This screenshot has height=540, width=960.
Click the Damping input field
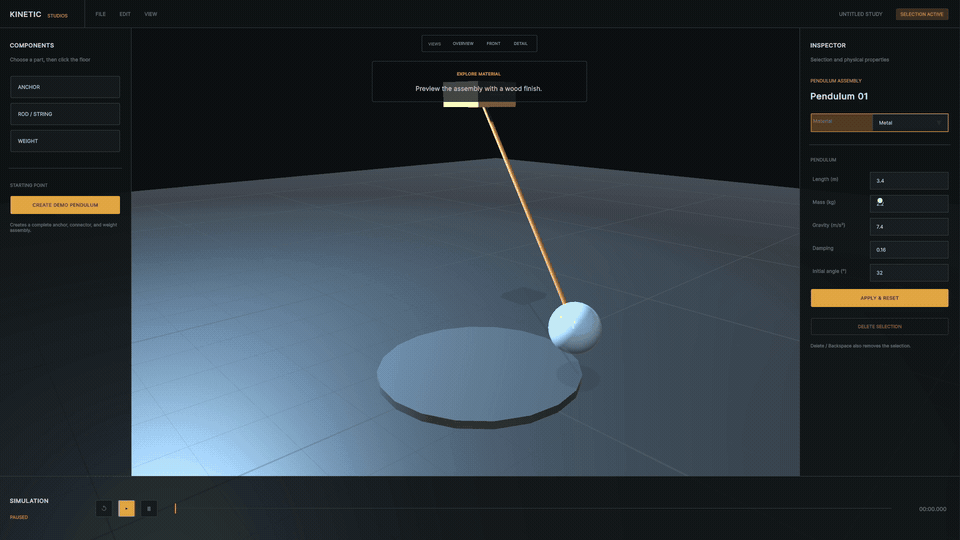909,250
